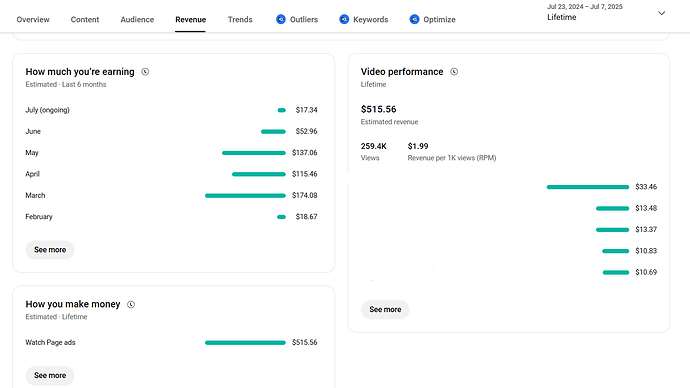The height and width of the screenshot is (388, 690).
Task: Switch to the Content tab
Action: (85, 19)
